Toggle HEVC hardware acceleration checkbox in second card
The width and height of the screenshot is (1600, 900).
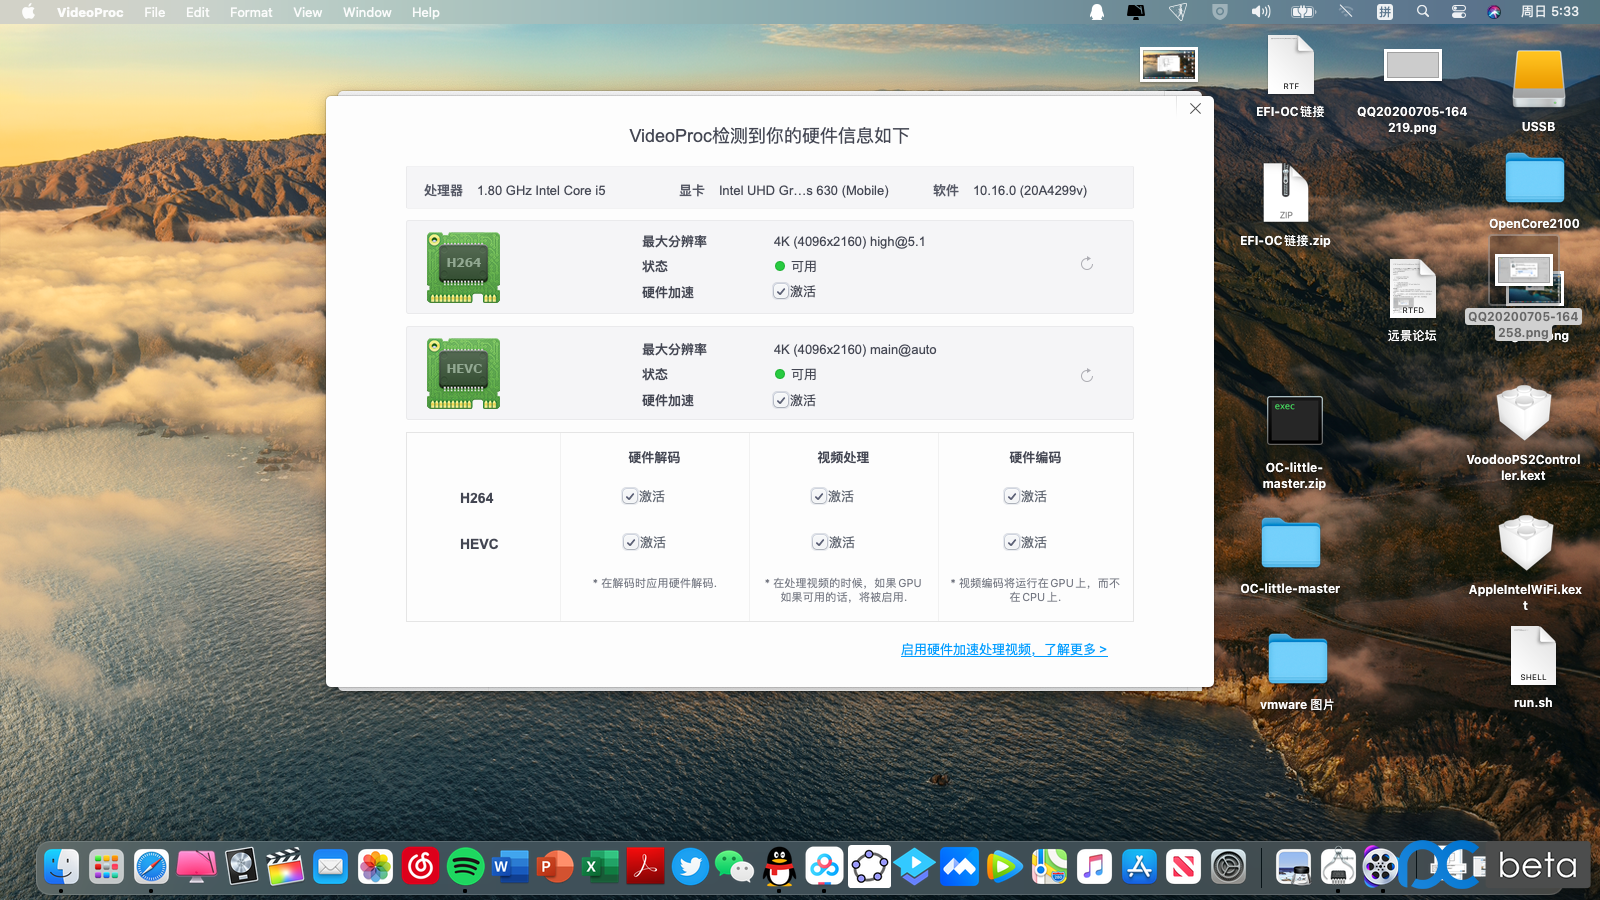780,400
